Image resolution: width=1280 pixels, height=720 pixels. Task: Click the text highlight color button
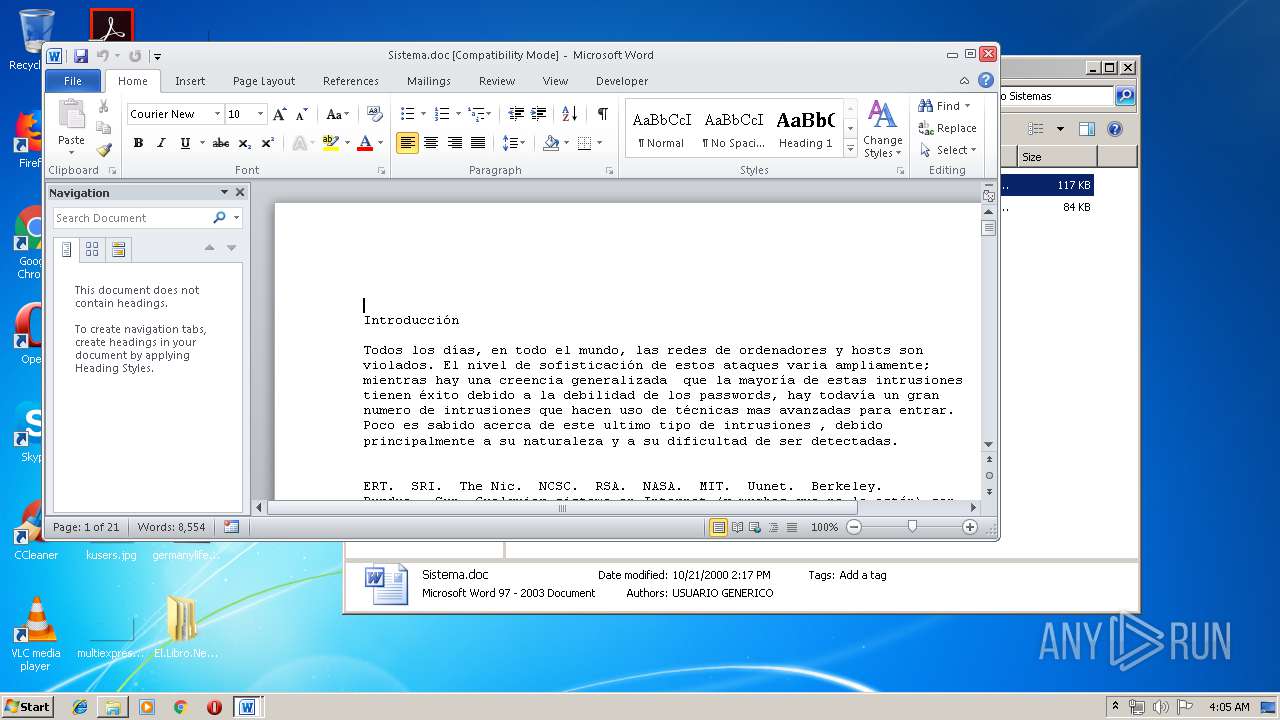point(330,143)
